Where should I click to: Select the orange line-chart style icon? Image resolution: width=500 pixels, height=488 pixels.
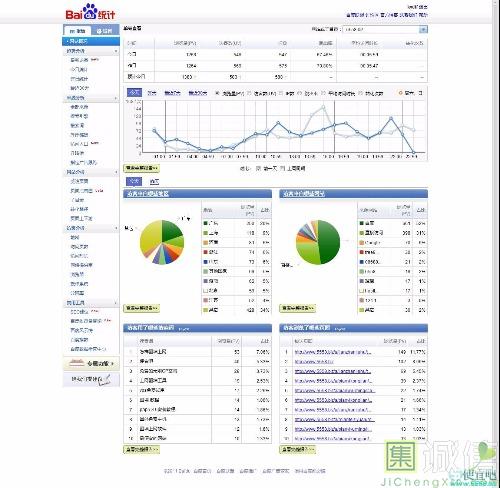point(401,93)
